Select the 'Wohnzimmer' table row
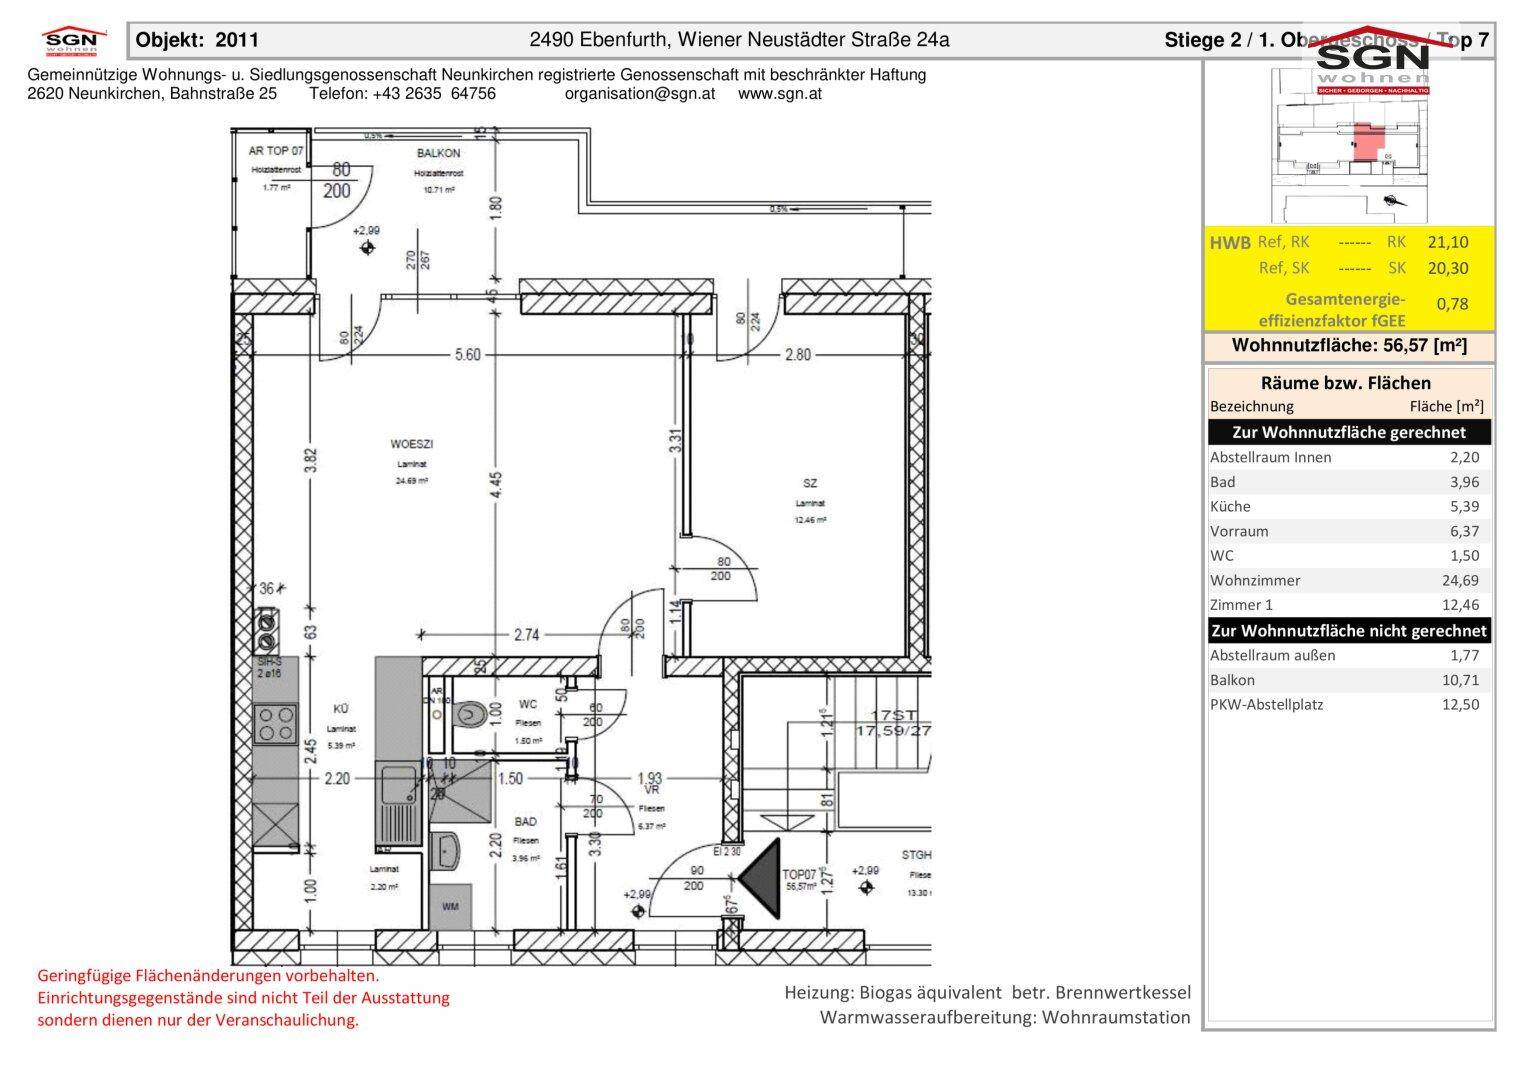1527x1080 pixels. coord(1350,580)
